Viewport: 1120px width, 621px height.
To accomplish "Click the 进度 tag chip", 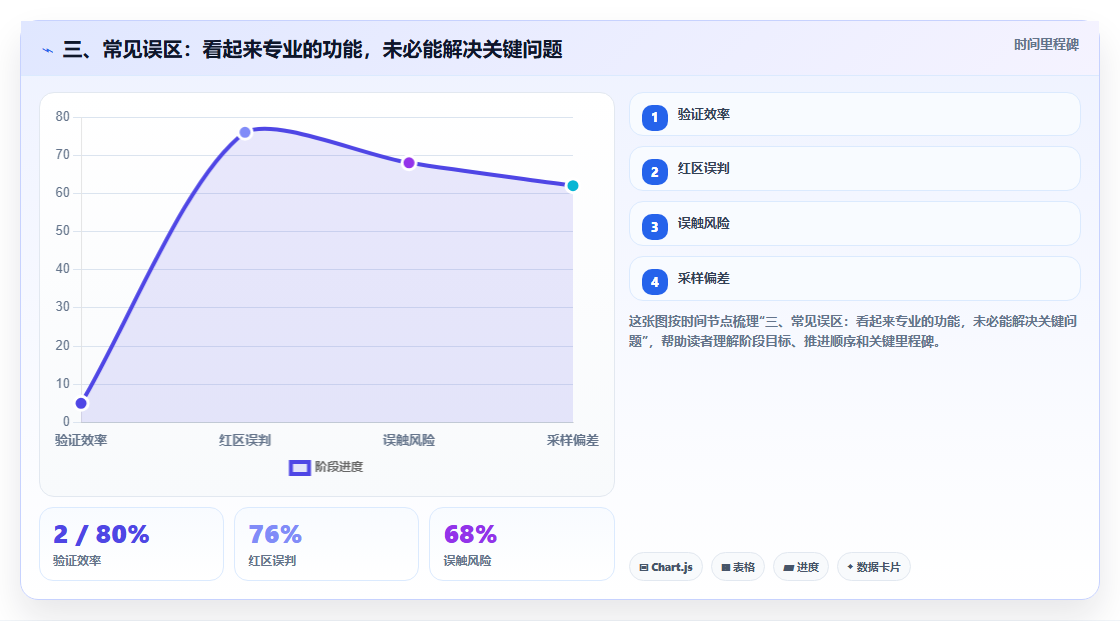I will [x=801, y=567].
